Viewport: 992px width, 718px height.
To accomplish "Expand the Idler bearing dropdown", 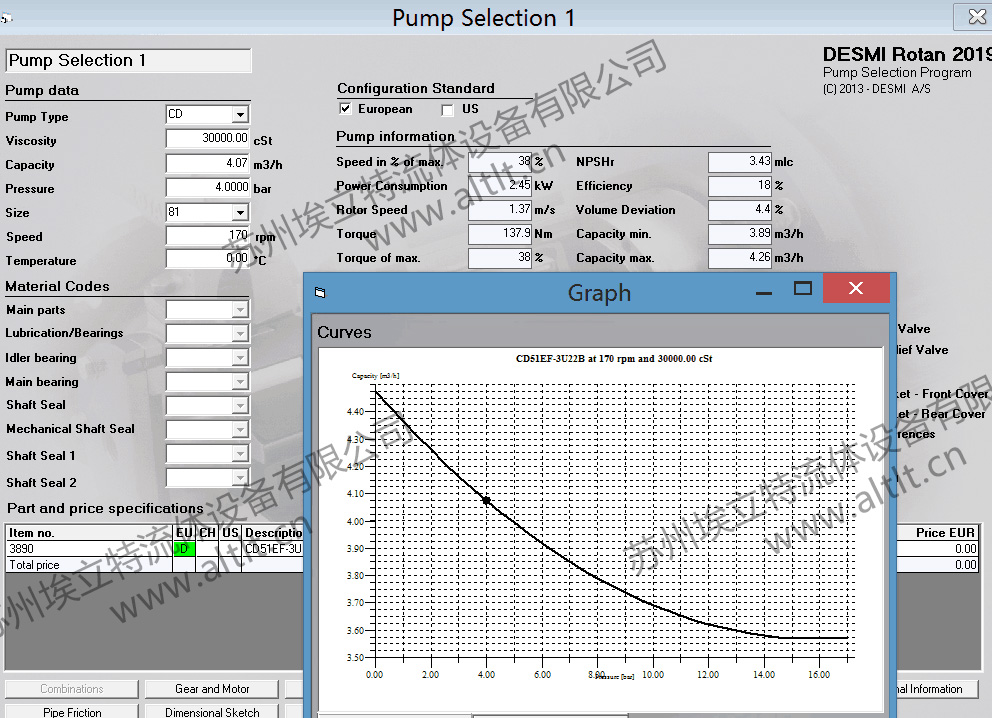I will (240, 358).
